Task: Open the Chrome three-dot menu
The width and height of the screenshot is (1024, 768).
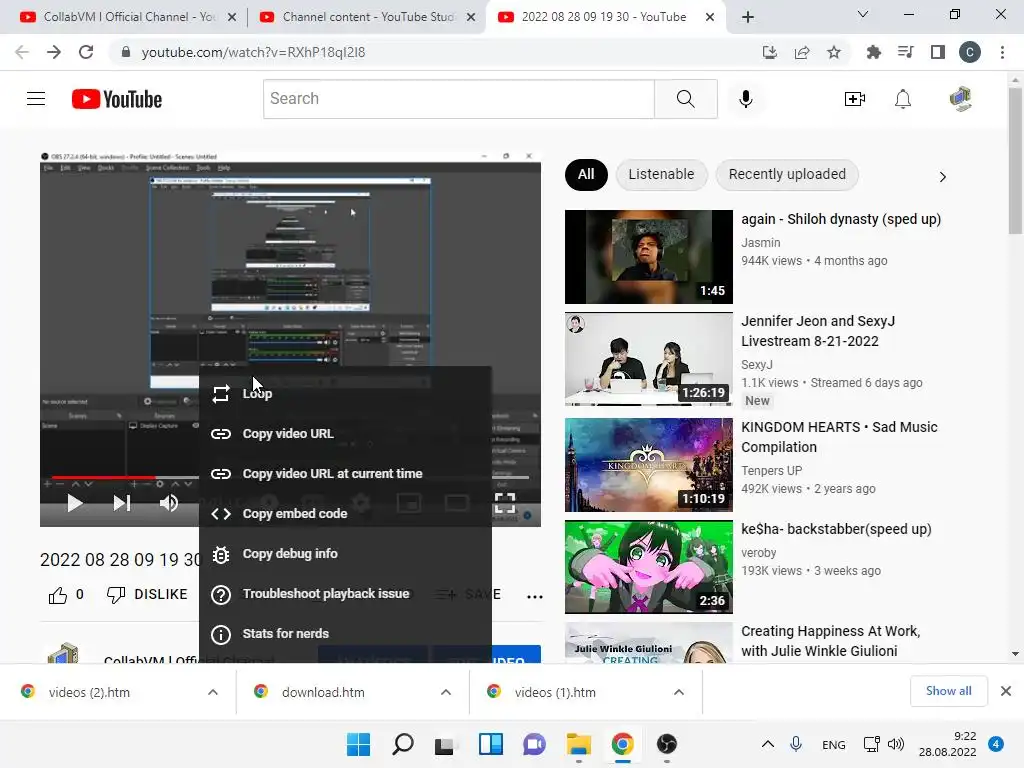Action: click(1002, 52)
